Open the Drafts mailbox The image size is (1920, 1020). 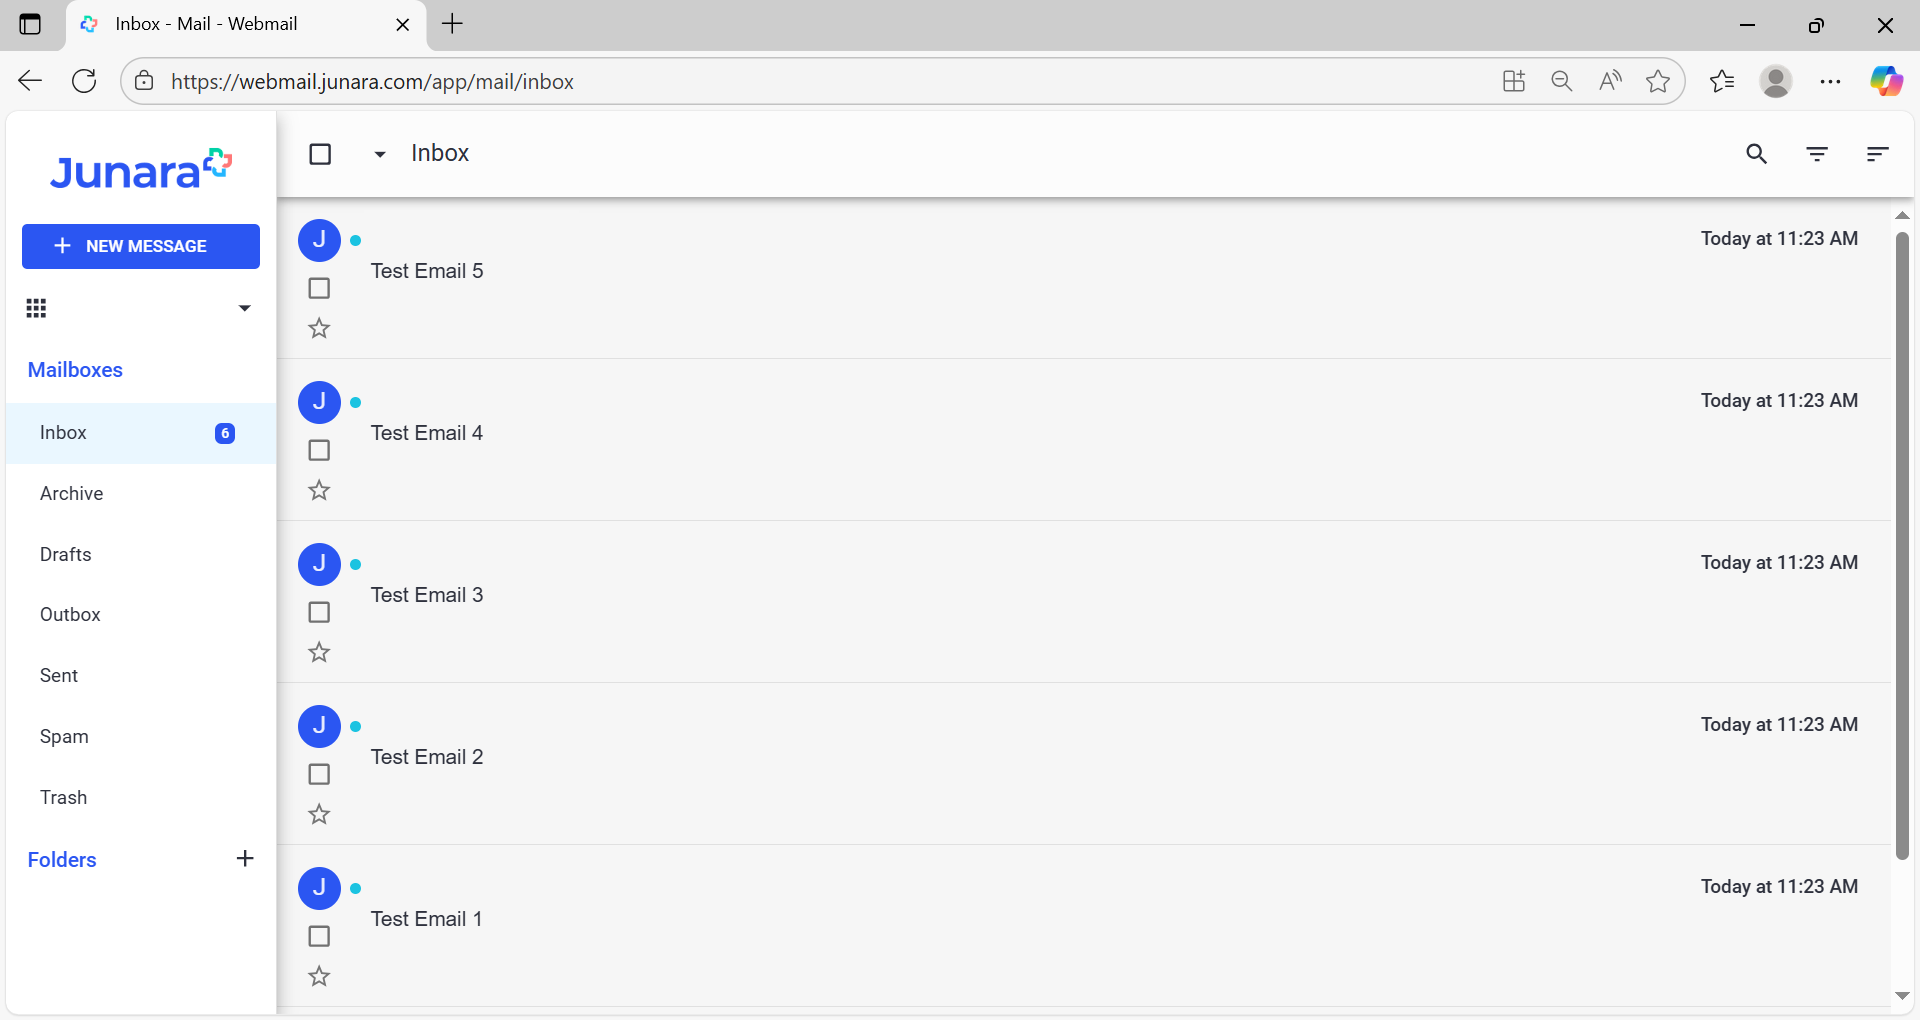[x=141, y=555]
